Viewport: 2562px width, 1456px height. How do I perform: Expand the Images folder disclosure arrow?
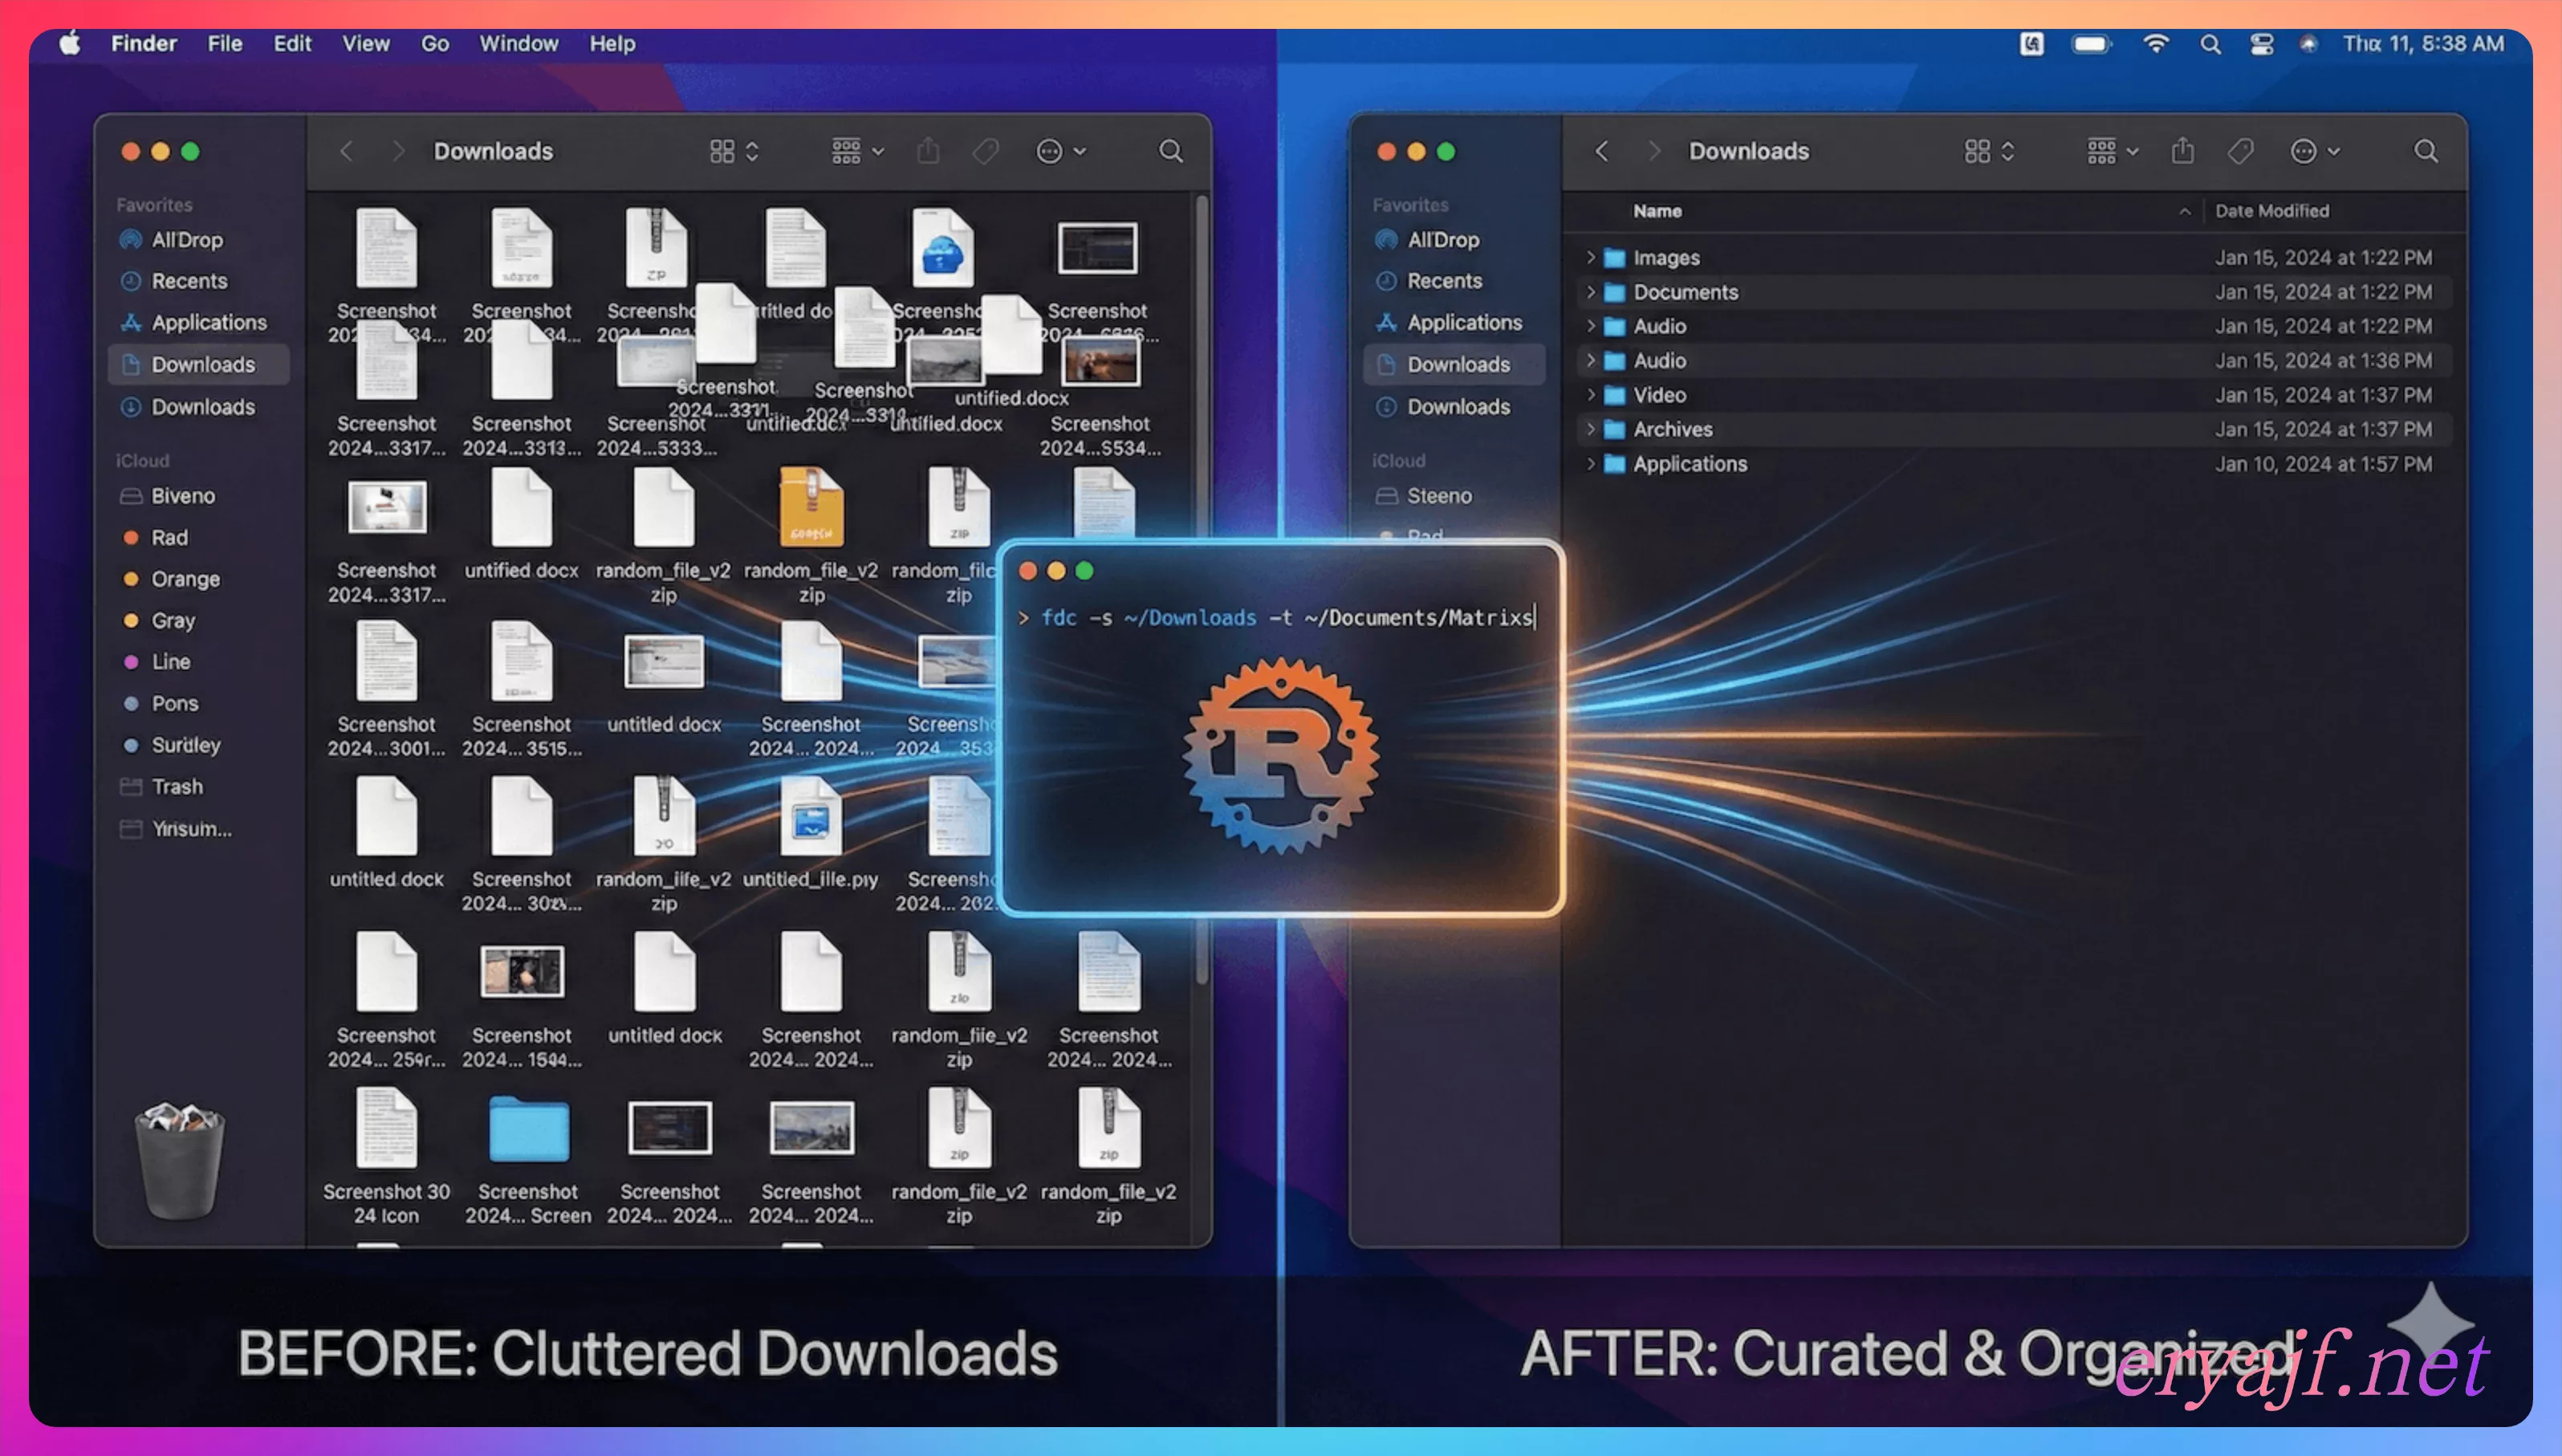[x=1590, y=257]
